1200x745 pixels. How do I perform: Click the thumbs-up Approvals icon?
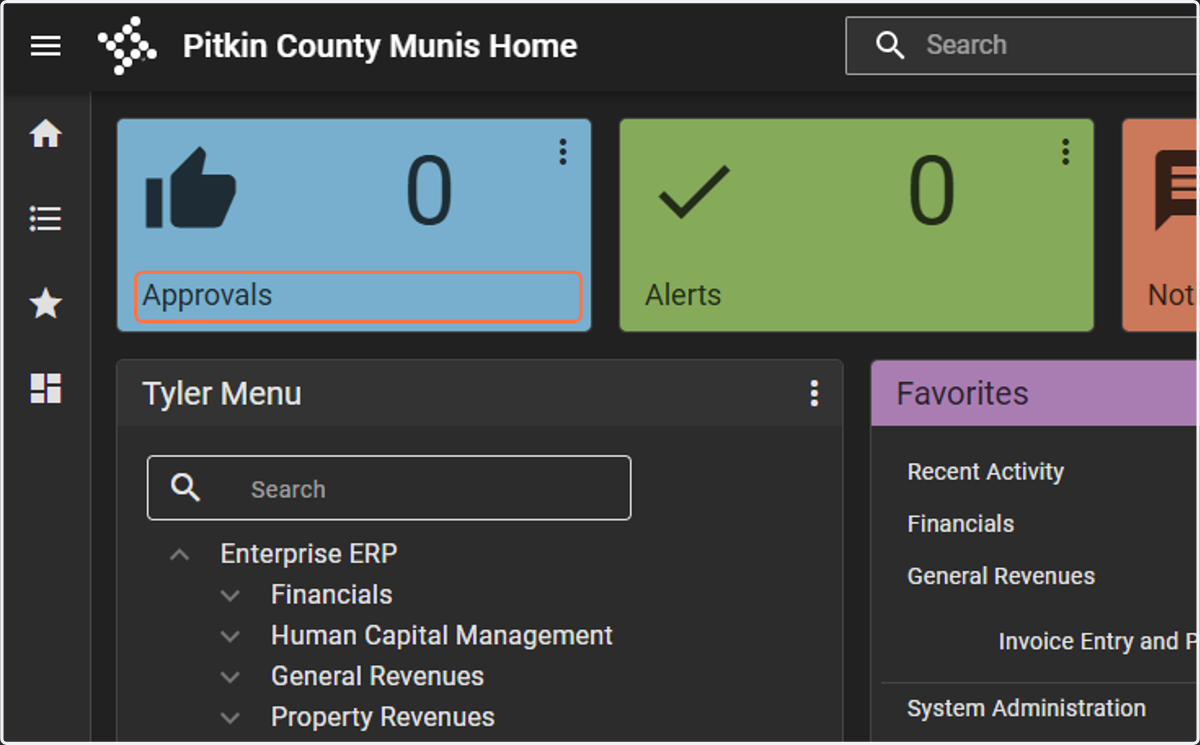click(x=191, y=188)
